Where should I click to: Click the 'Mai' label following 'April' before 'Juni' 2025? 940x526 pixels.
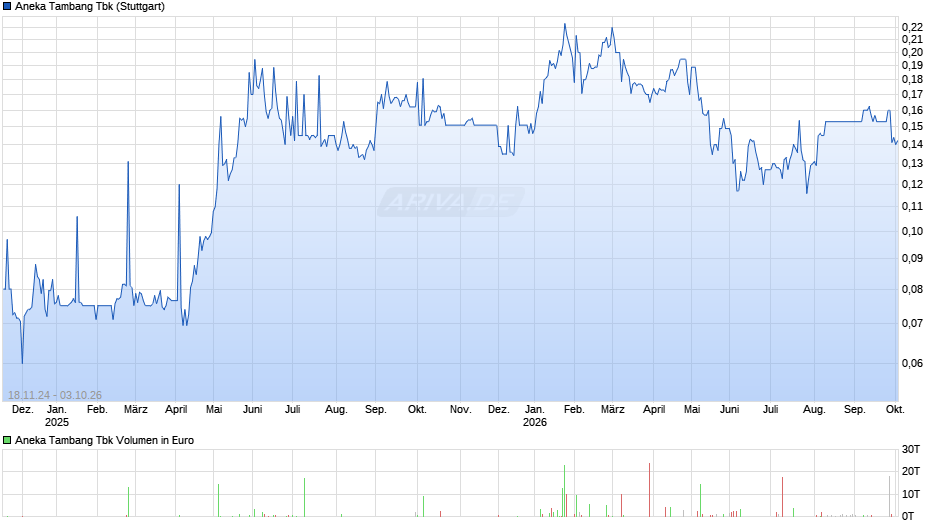[x=214, y=410]
